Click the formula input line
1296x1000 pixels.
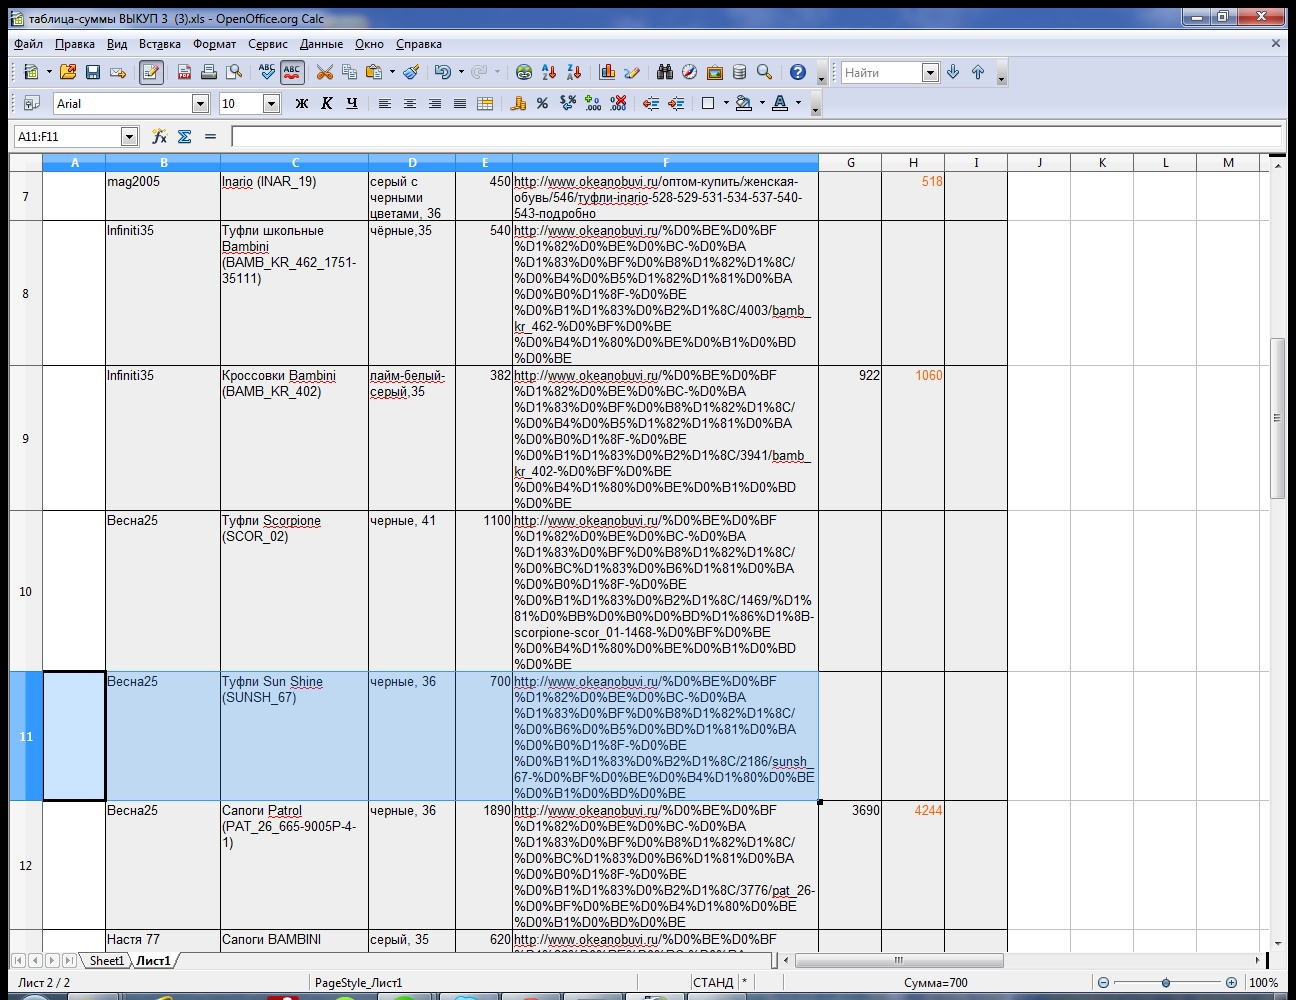(756, 136)
